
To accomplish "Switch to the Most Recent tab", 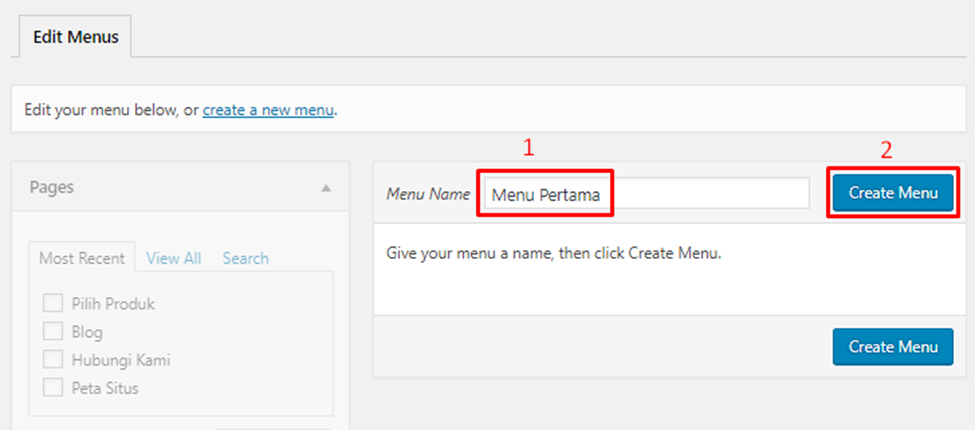I will click(x=82, y=258).
